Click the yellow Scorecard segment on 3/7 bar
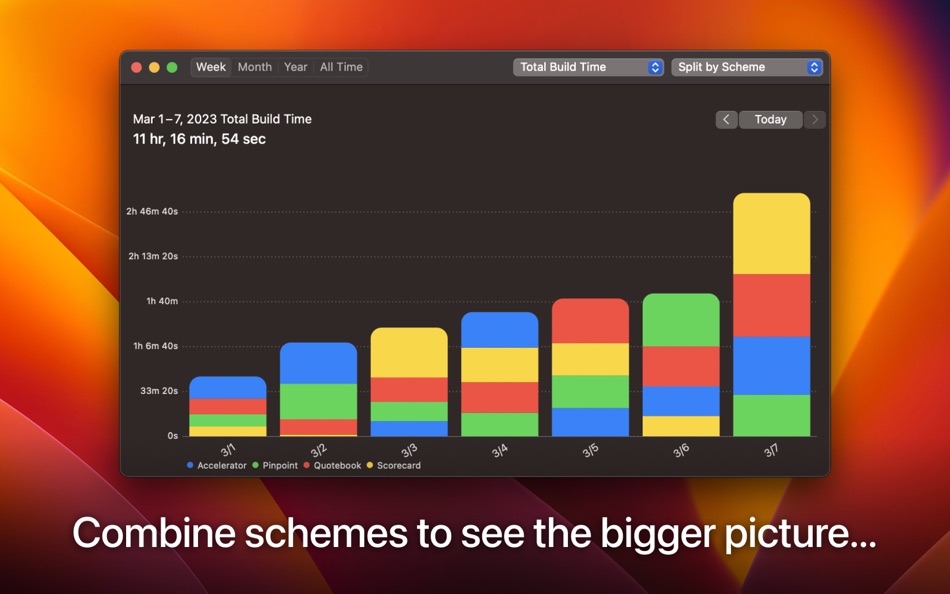The height and width of the screenshot is (594, 950). point(772,234)
